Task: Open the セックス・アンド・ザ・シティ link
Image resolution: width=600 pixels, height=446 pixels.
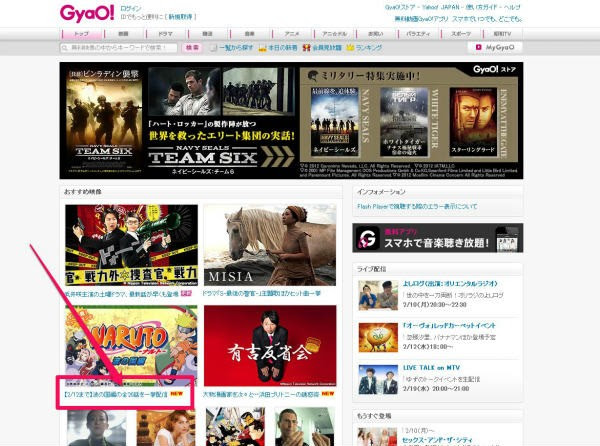Action: point(437,440)
